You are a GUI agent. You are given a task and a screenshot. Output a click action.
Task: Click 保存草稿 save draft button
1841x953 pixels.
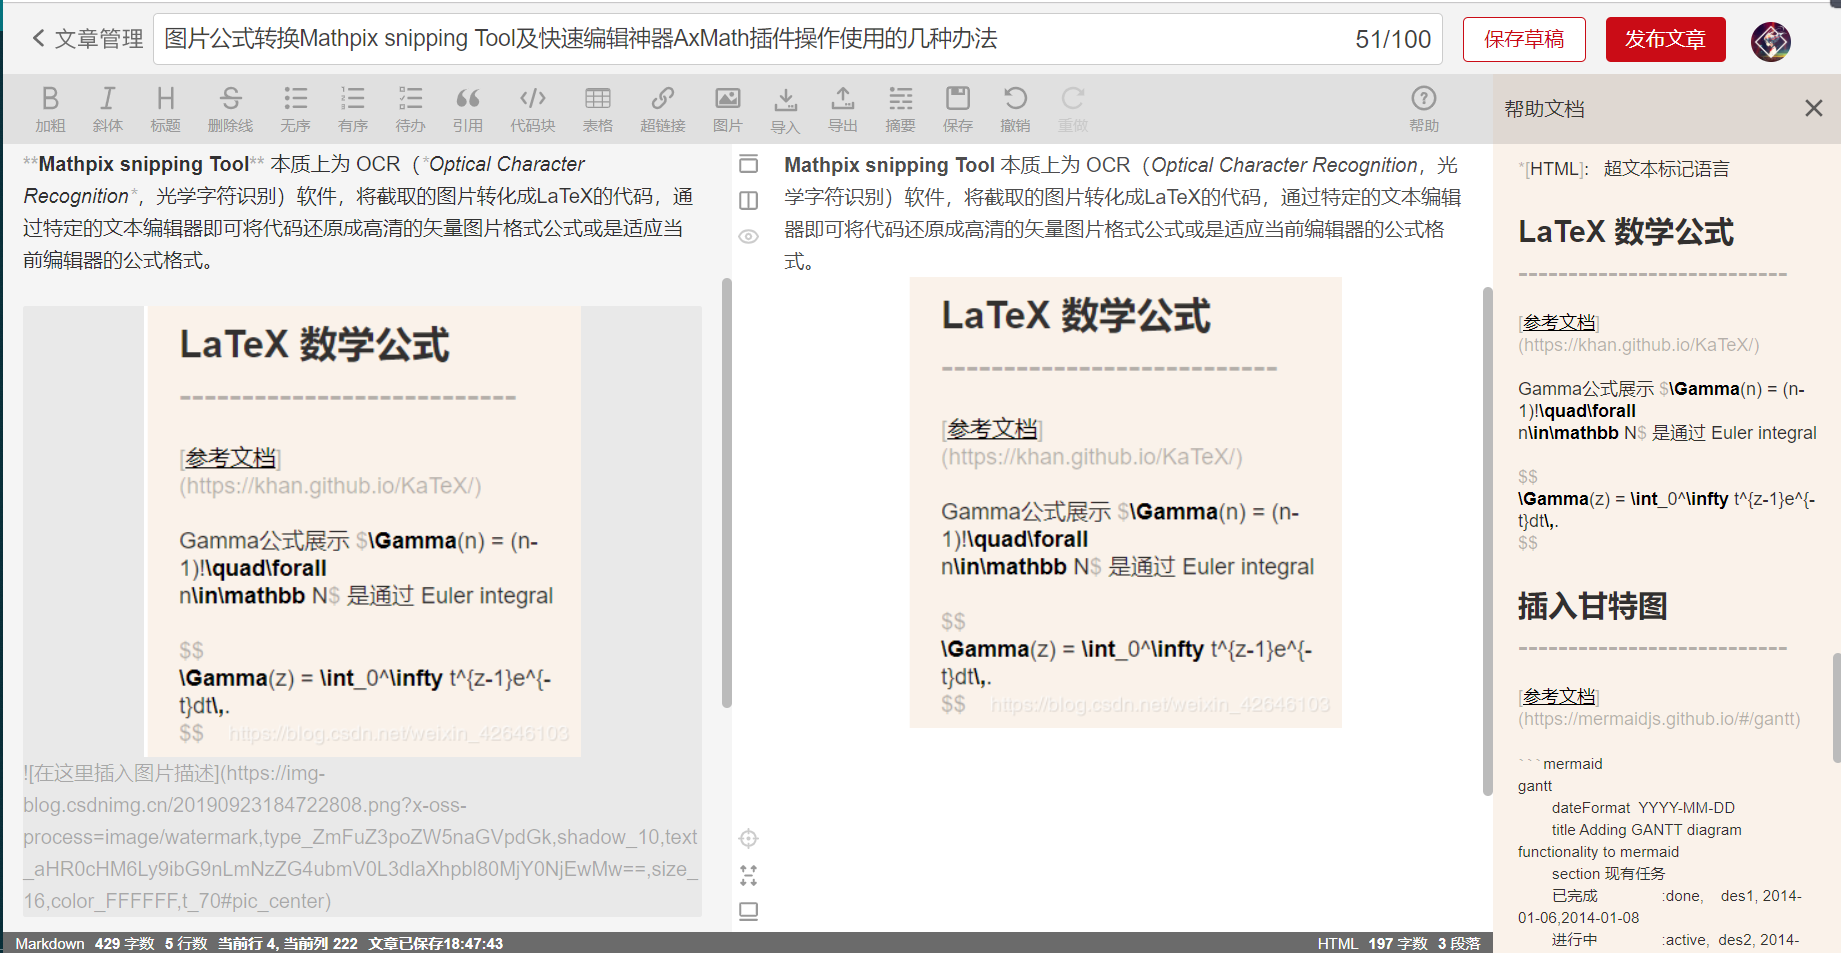tap(1524, 39)
